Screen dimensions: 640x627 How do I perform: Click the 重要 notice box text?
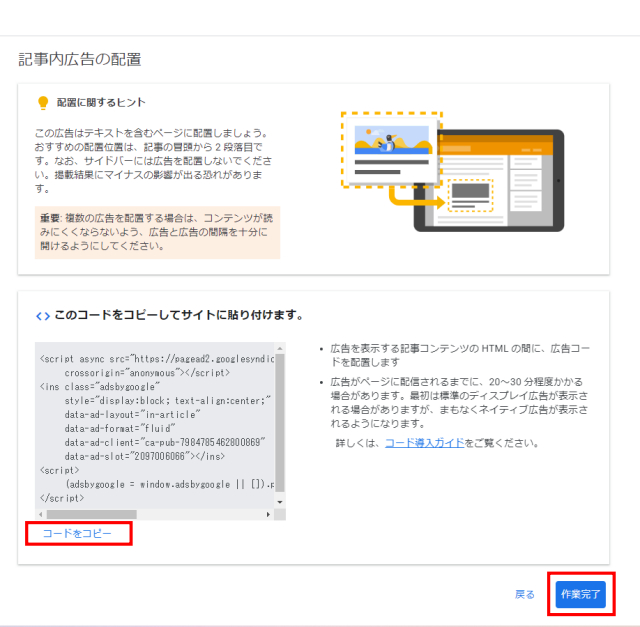pyautogui.click(x=157, y=232)
